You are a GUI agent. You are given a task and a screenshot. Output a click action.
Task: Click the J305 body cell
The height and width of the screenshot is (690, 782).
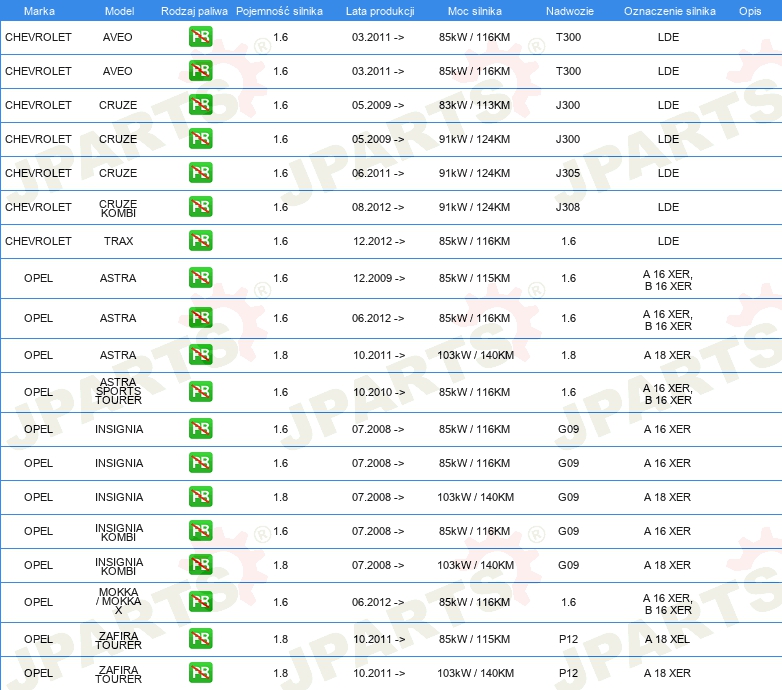pyautogui.click(x=568, y=173)
